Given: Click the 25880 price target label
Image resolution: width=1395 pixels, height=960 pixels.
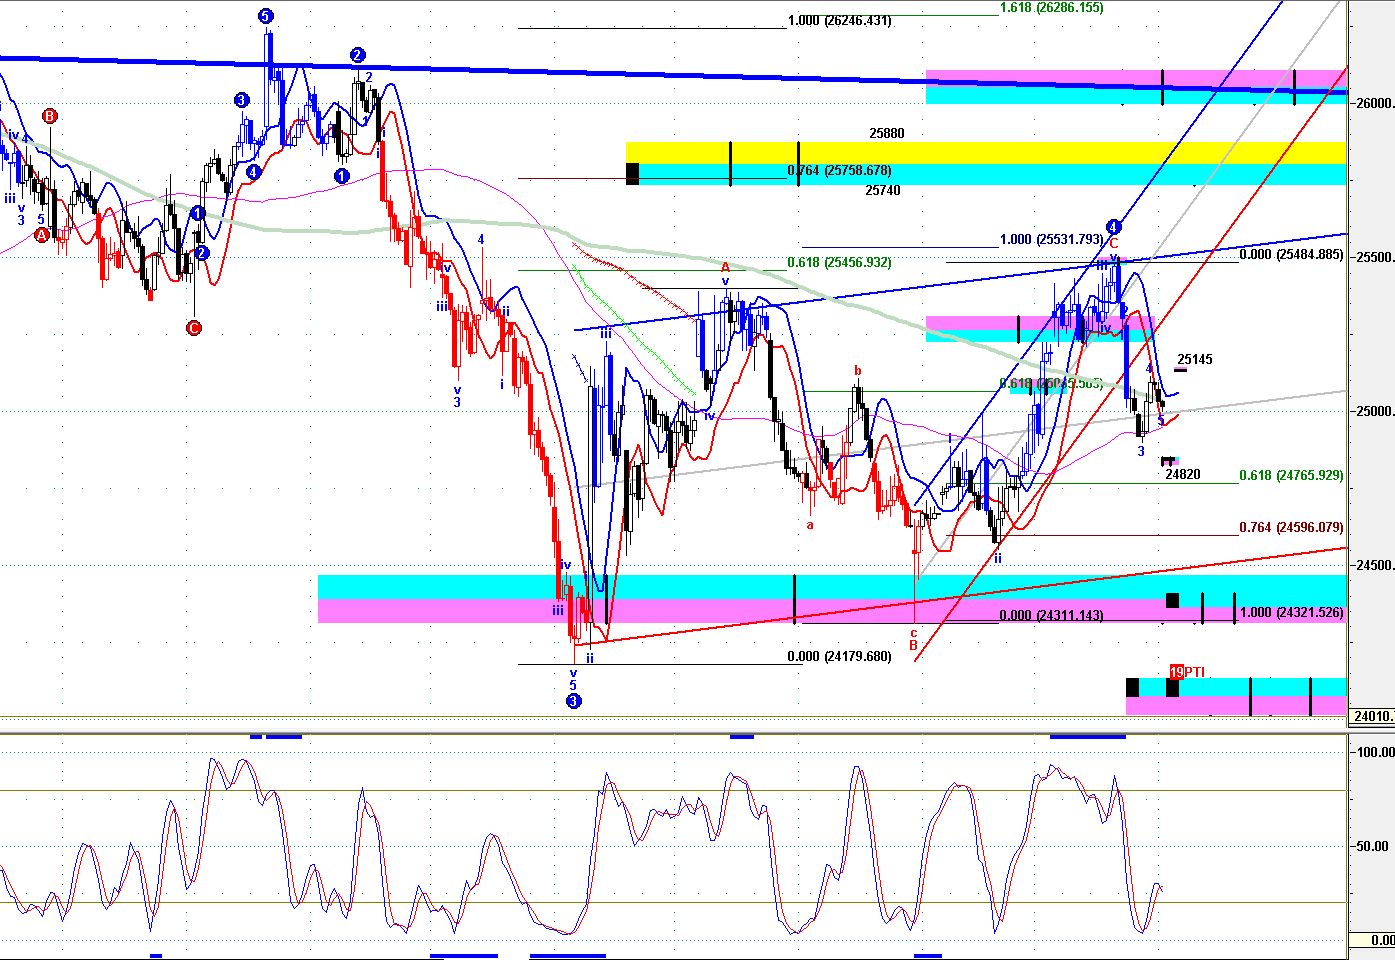Looking at the screenshot, I should pyautogui.click(x=886, y=133).
